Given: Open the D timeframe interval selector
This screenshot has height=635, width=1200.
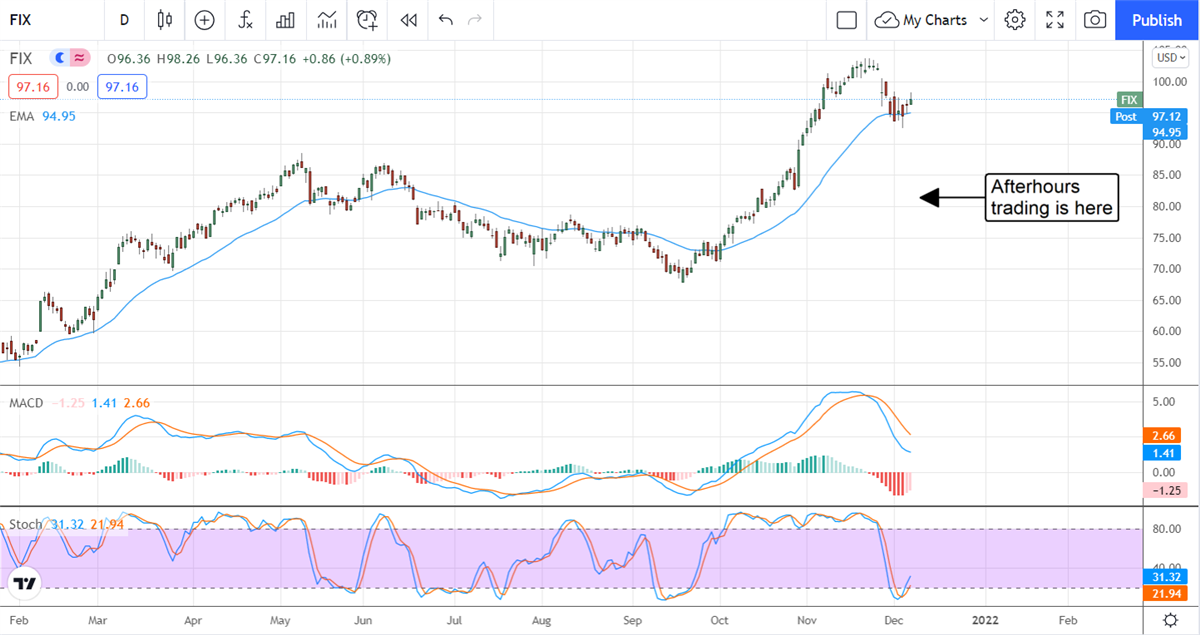Looking at the screenshot, I should click(124, 20).
